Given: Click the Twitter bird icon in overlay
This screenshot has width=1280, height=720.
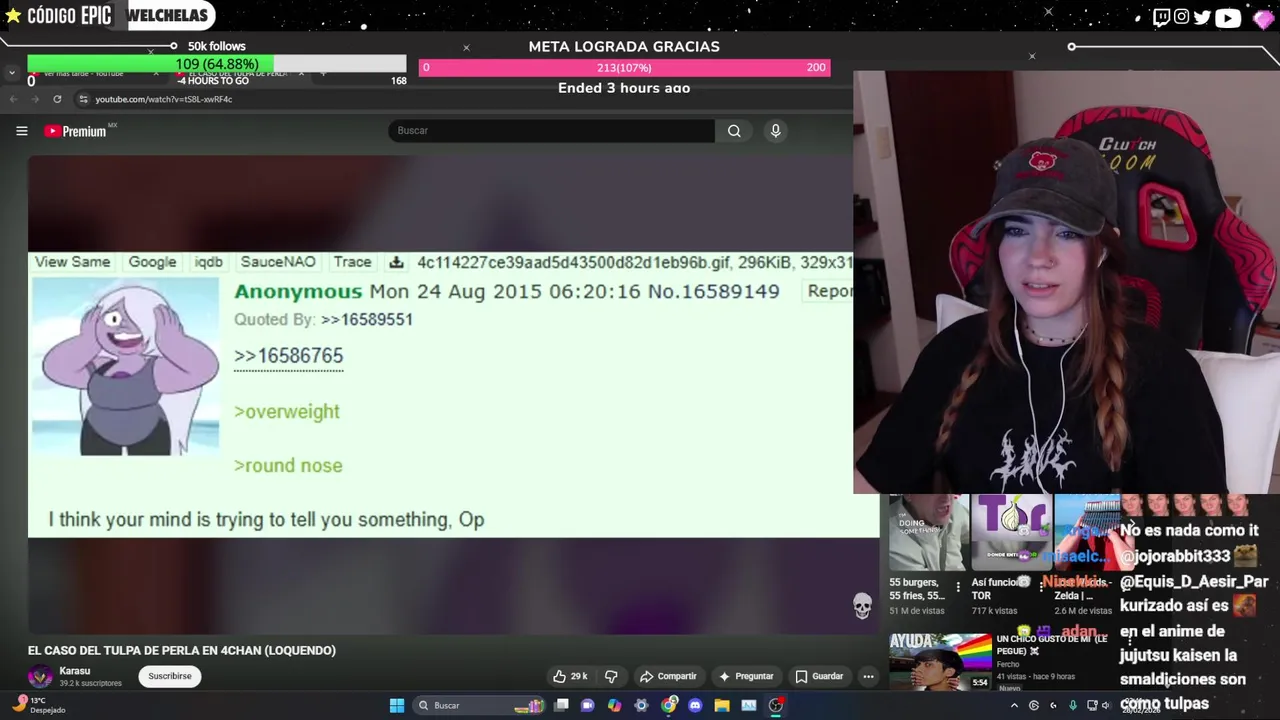Looking at the screenshot, I should 1202,17.
